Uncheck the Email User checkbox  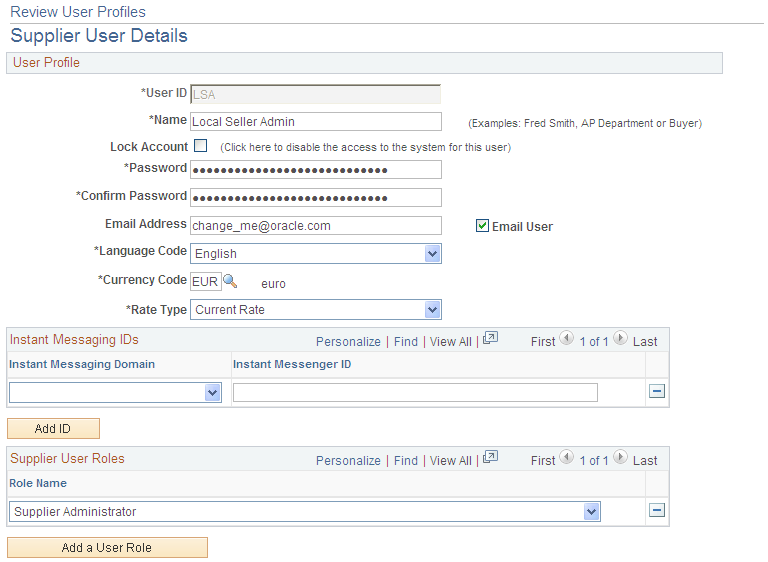[x=482, y=225]
